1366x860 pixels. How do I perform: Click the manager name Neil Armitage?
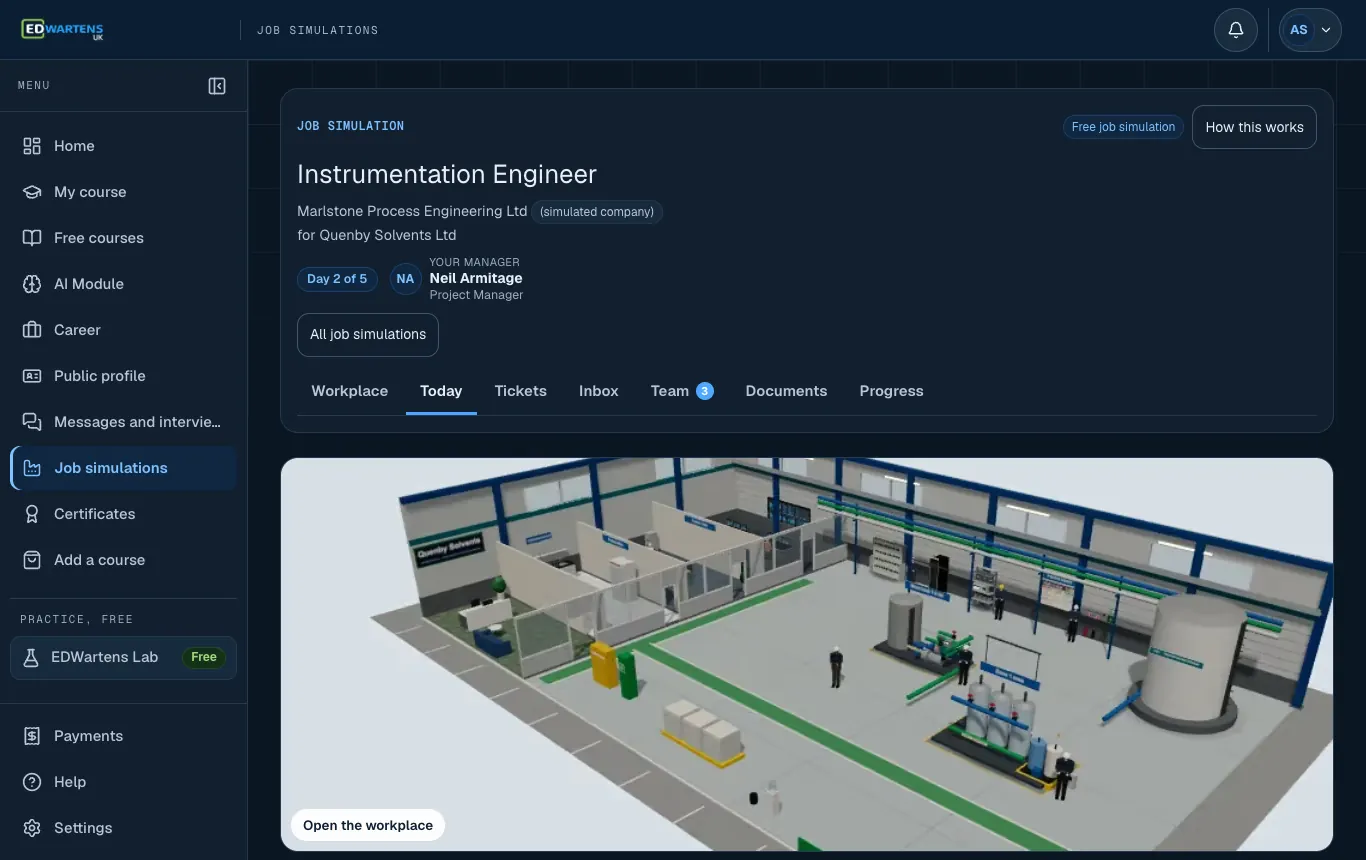coord(476,278)
